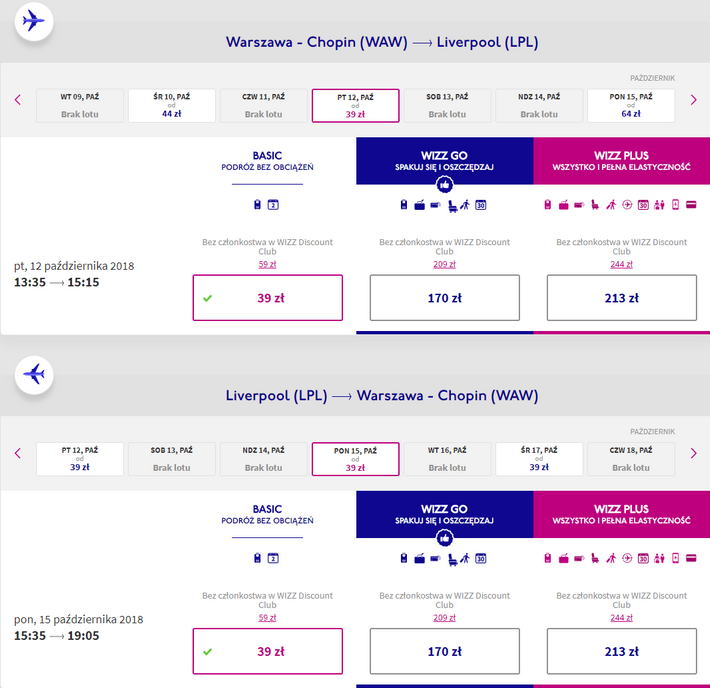Click the WIZZ GO thumbs-up badge on outbound flight
Screen dimensions: 710x688
tap(445, 185)
